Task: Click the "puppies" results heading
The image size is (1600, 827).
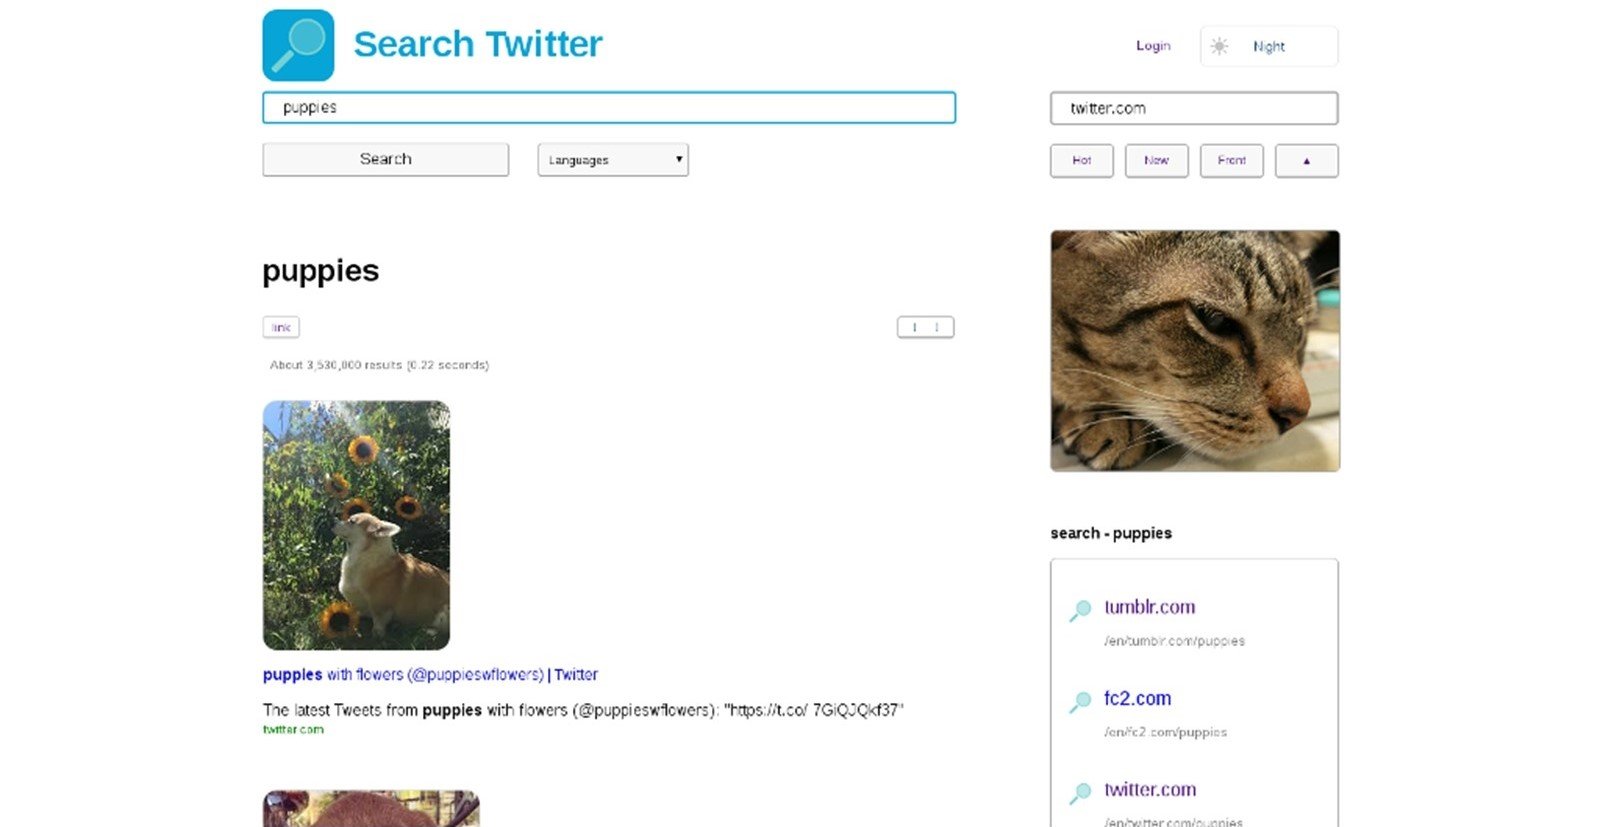Action: 321,271
